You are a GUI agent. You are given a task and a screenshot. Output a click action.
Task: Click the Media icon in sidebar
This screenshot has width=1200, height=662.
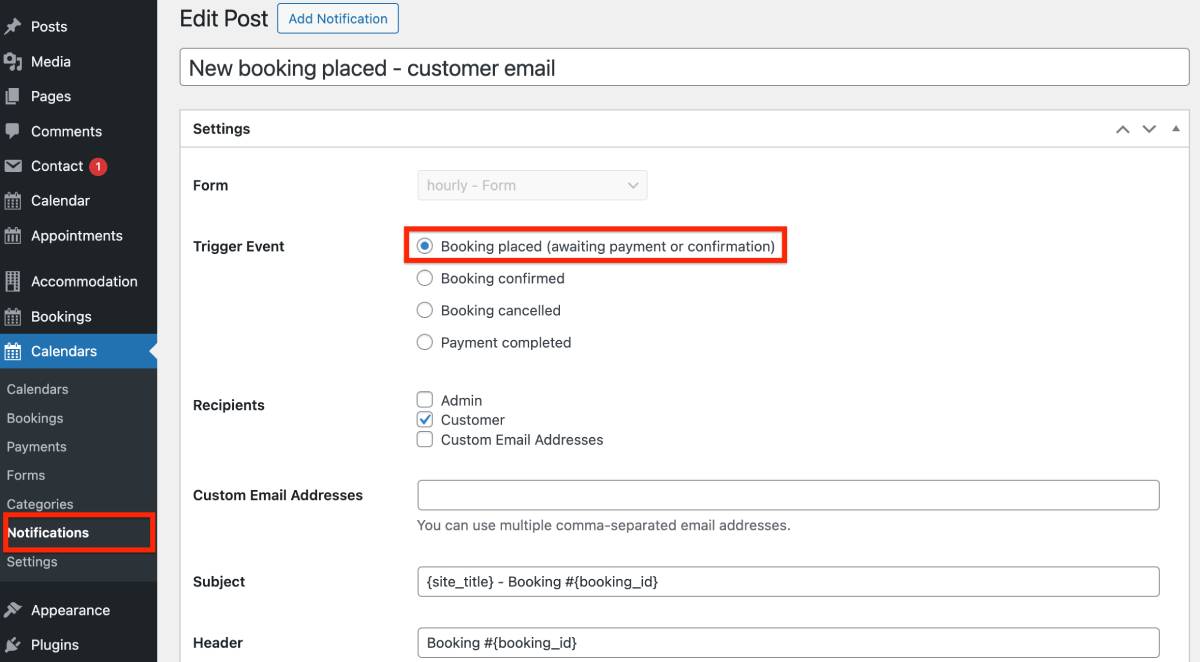(x=13, y=62)
